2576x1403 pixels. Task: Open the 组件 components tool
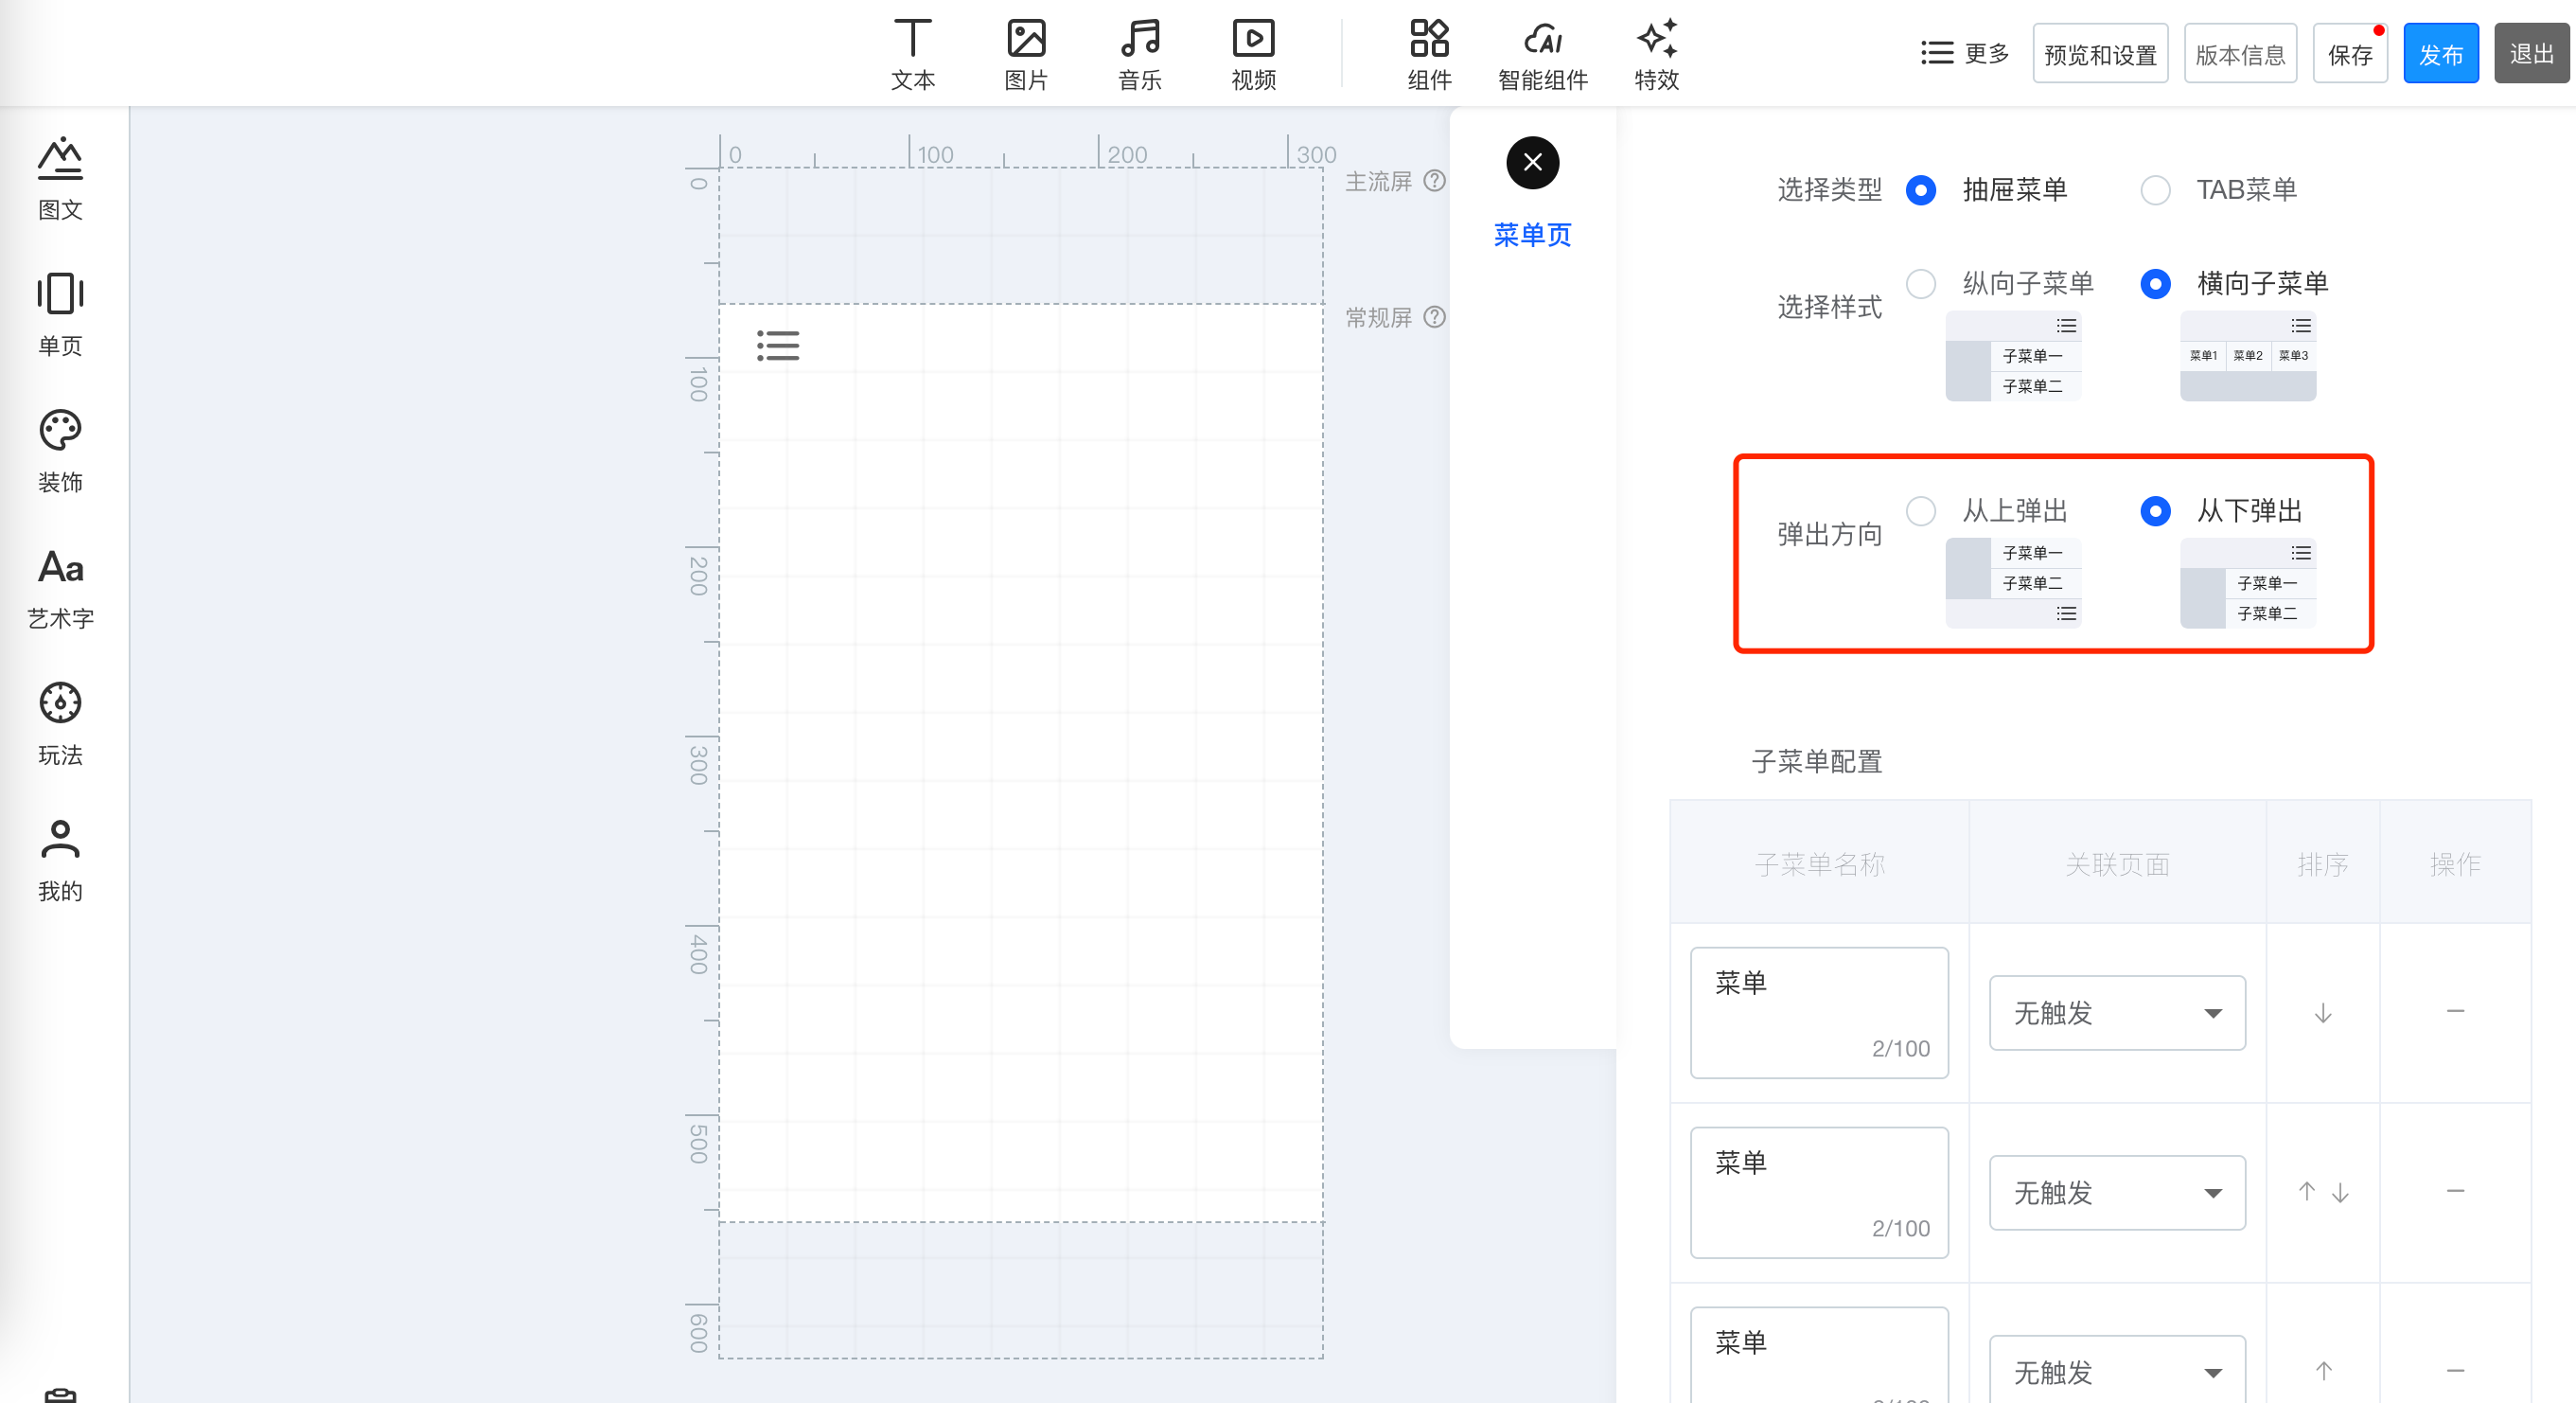click(x=1429, y=54)
